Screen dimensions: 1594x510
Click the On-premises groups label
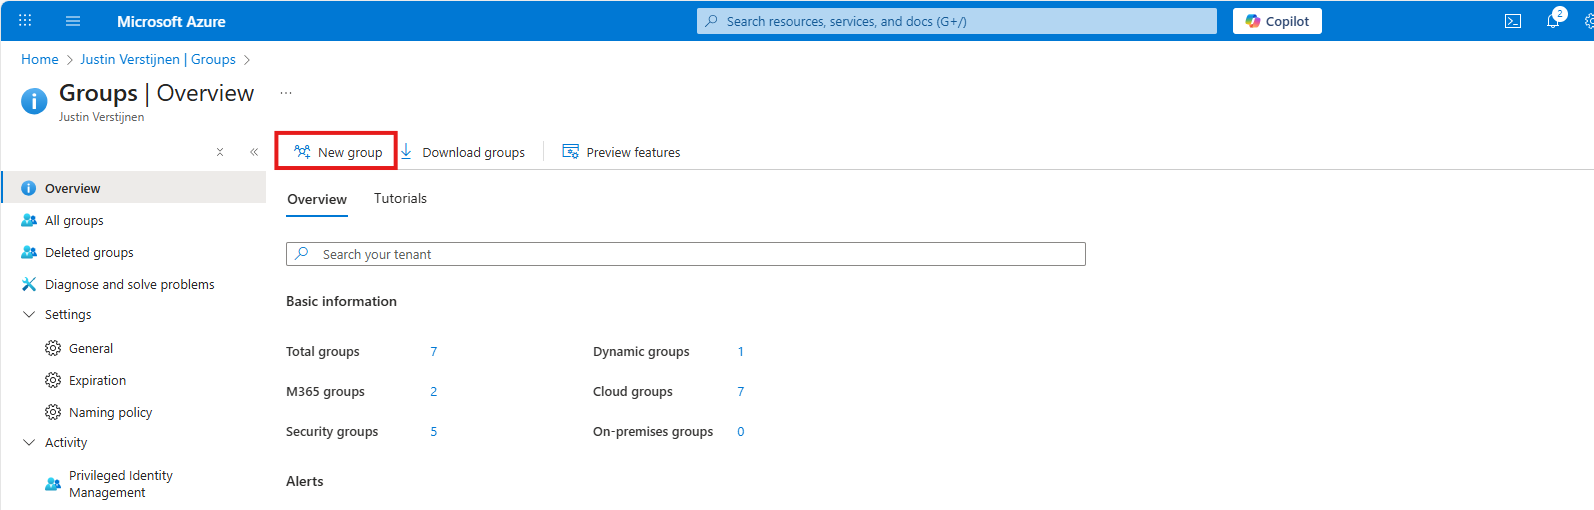653,431
